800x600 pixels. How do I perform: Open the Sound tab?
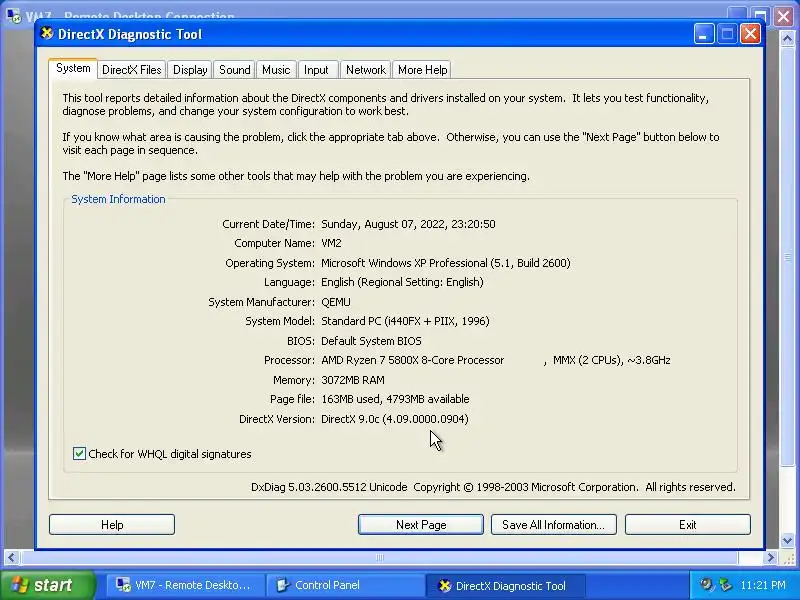pyautogui.click(x=235, y=70)
